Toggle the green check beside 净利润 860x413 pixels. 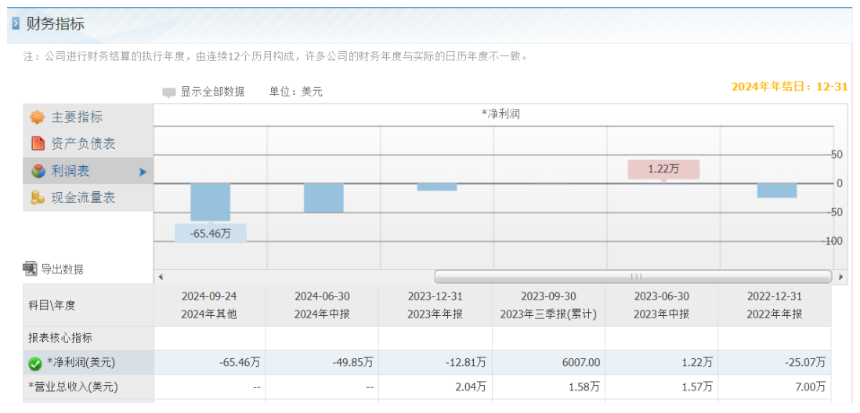tap(35, 363)
